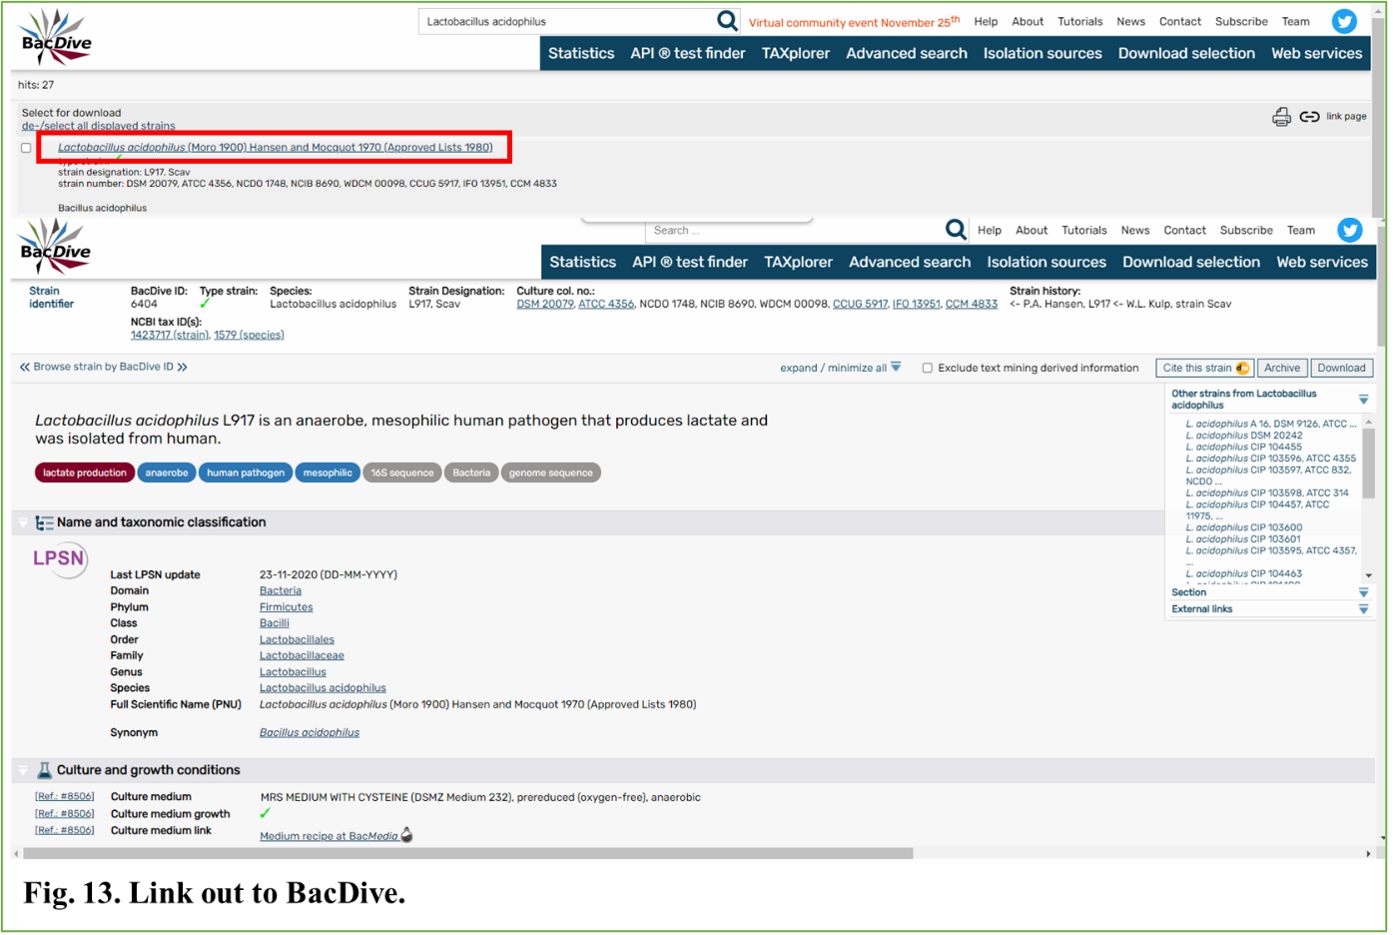The height and width of the screenshot is (935, 1393).
Task: Click the LPSN logo
Action: pyautogui.click(x=59, y=558)
